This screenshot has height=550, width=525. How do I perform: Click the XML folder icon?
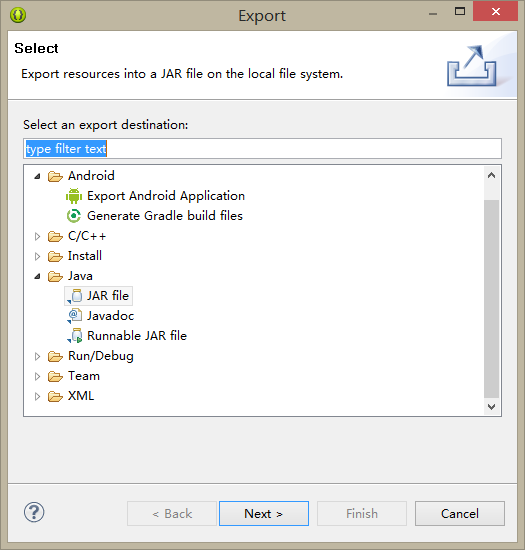55,396
